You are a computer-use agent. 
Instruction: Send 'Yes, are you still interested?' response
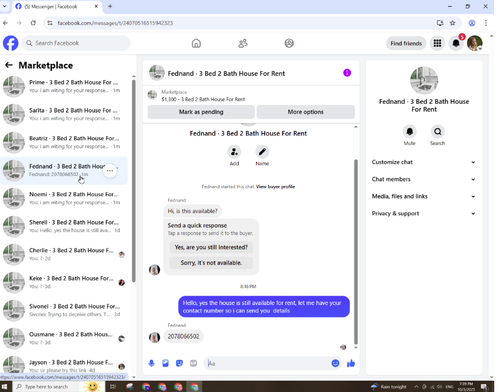point(211,247)
